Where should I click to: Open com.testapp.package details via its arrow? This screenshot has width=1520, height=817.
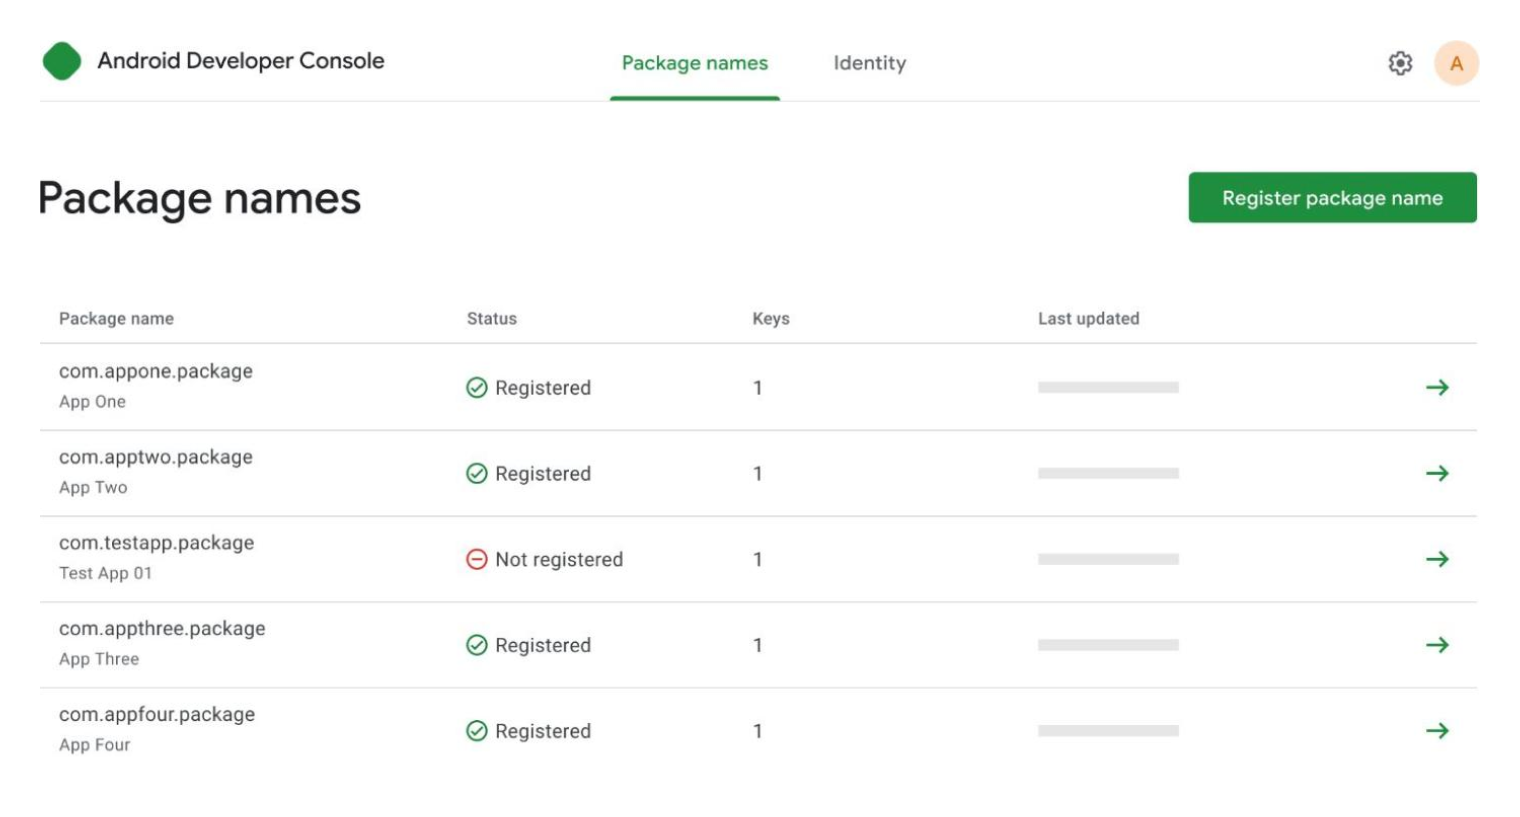point(1437,559)
